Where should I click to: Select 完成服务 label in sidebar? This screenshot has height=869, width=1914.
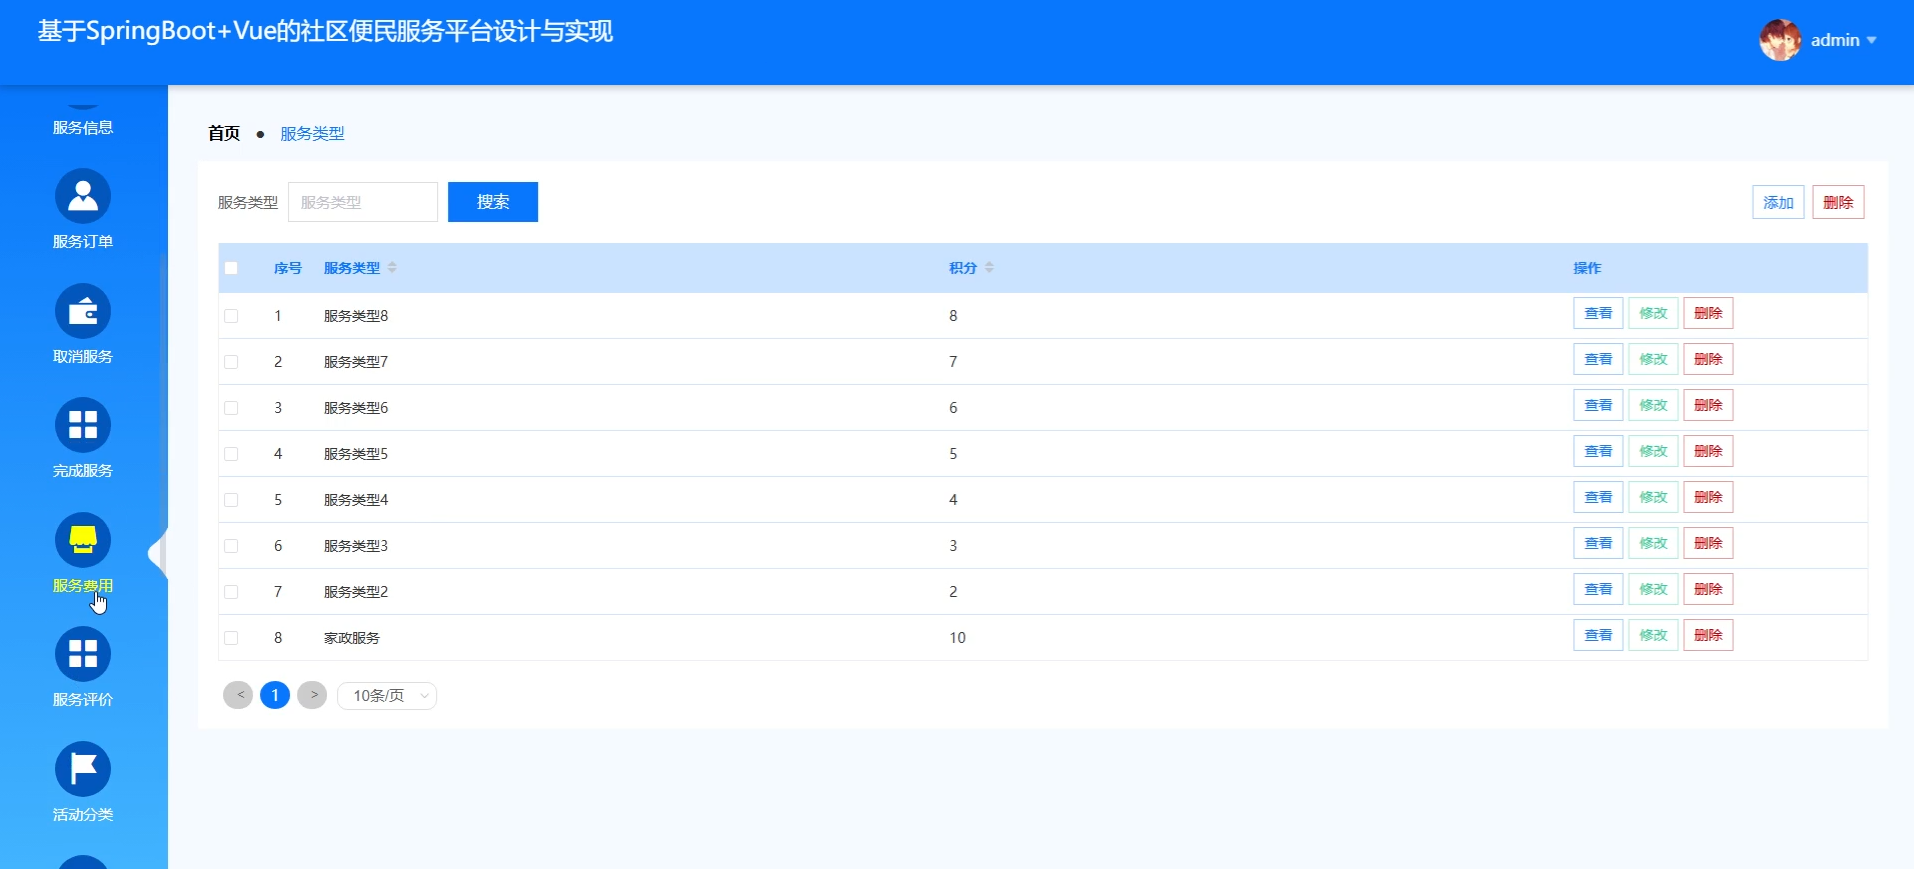pos(83,471)
